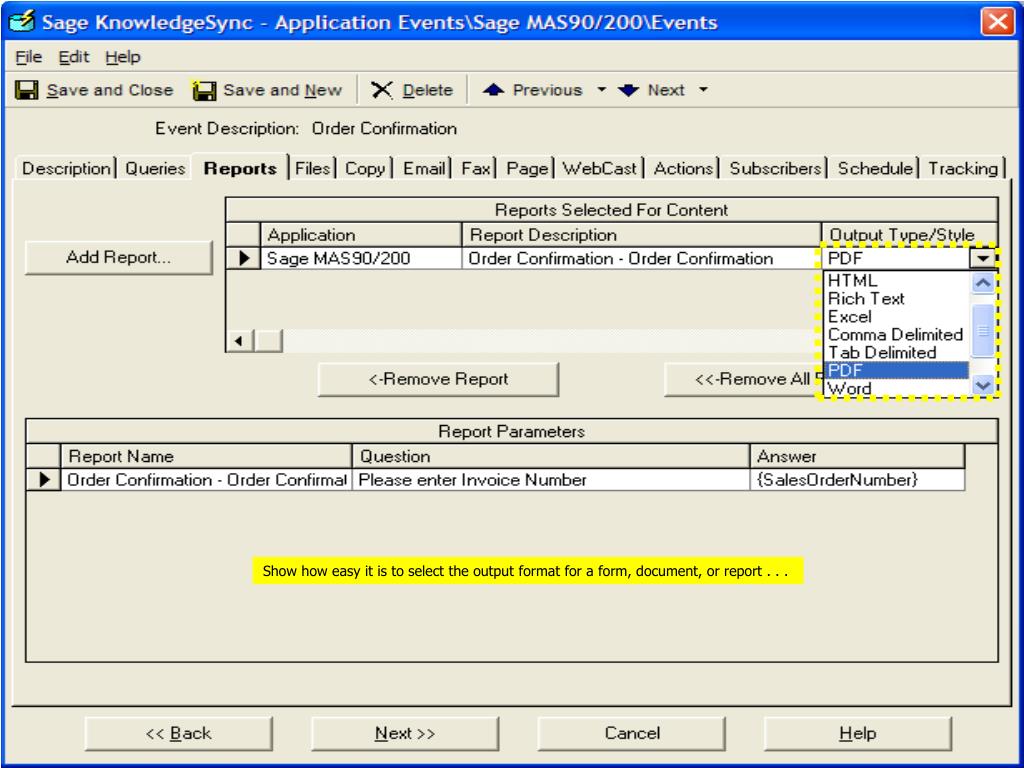Choose Tab Delimited output format
Screen dimensions: 1024x768
(x=897, y=353)
